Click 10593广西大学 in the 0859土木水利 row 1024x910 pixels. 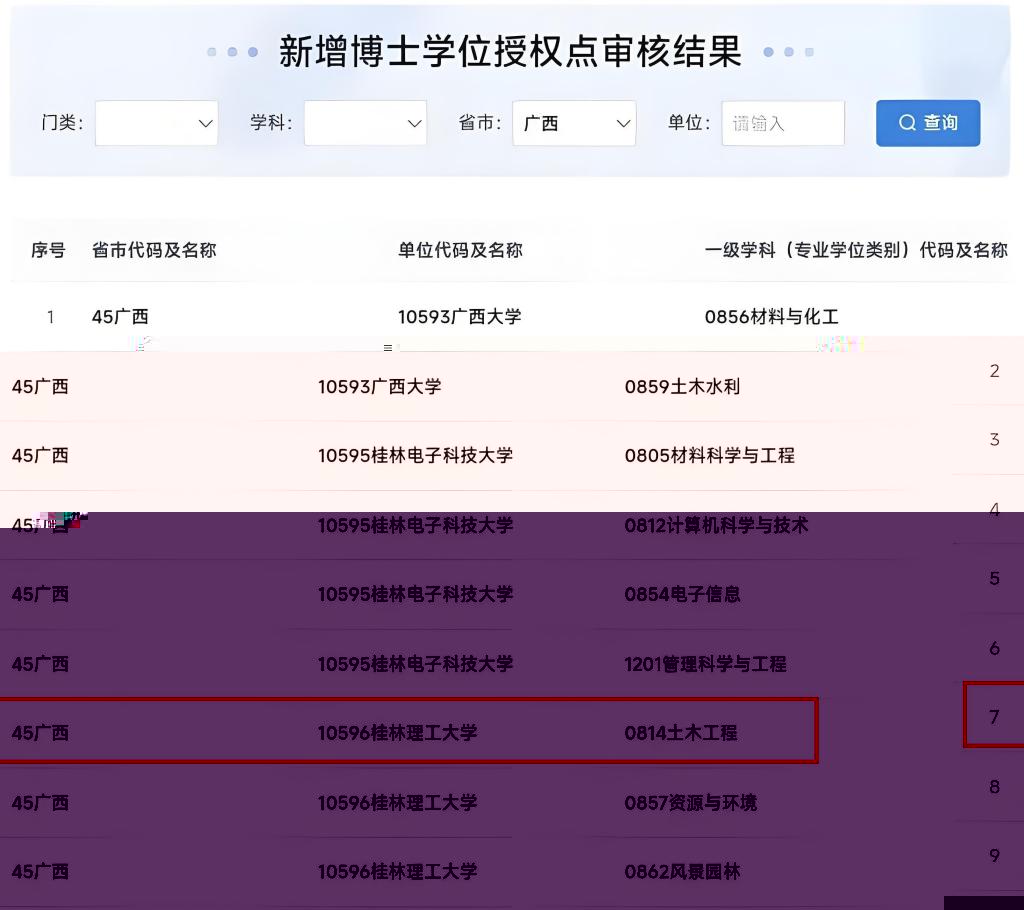[379, 387]
